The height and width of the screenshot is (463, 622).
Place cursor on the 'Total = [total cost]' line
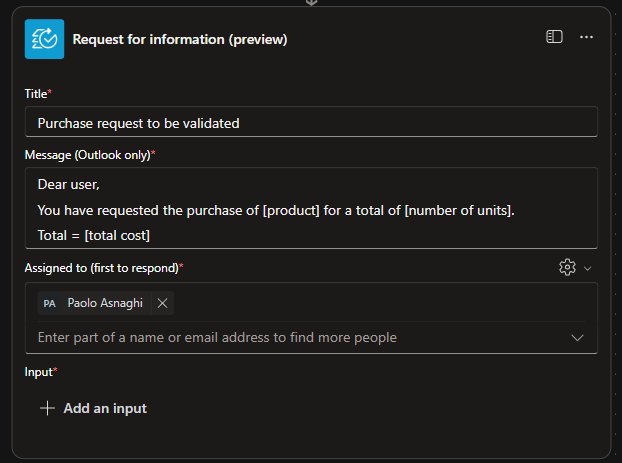coord(93,235)
